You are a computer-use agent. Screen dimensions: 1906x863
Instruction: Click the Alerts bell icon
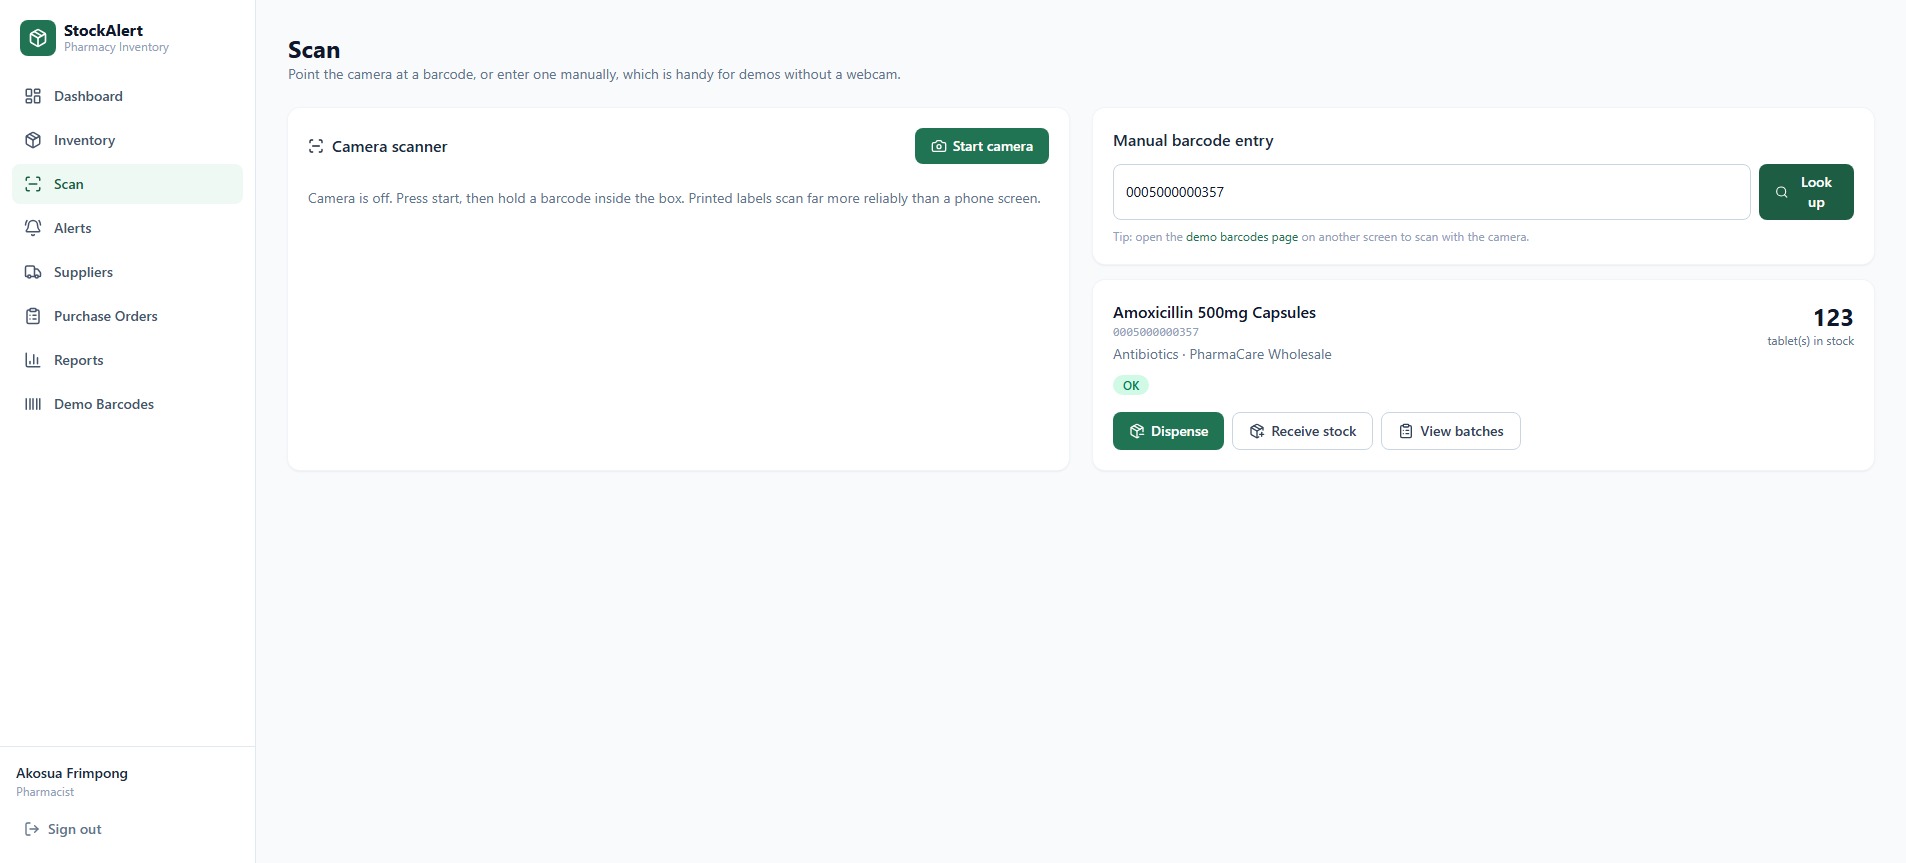click(x=33, y=228)
